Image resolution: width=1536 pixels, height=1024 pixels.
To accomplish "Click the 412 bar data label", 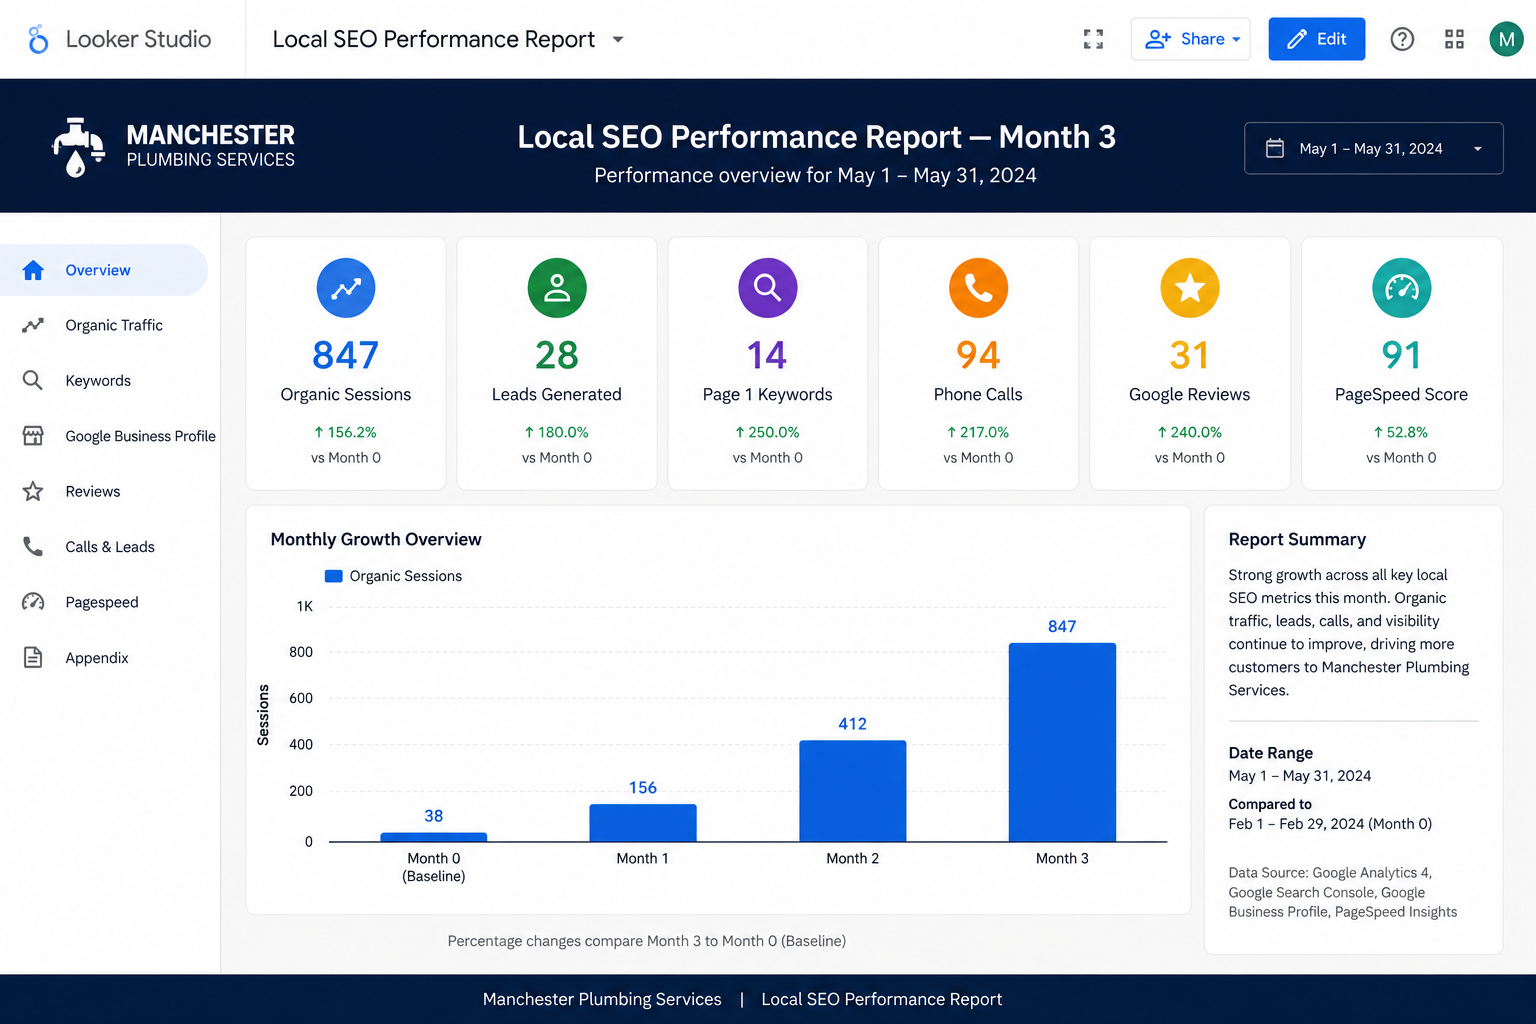I will 853,724.
